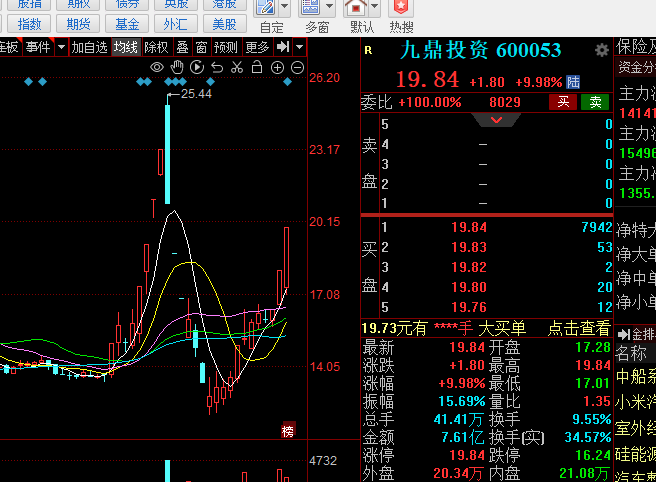
Task: Open the 指数 category
Action: tap(29, 24)
